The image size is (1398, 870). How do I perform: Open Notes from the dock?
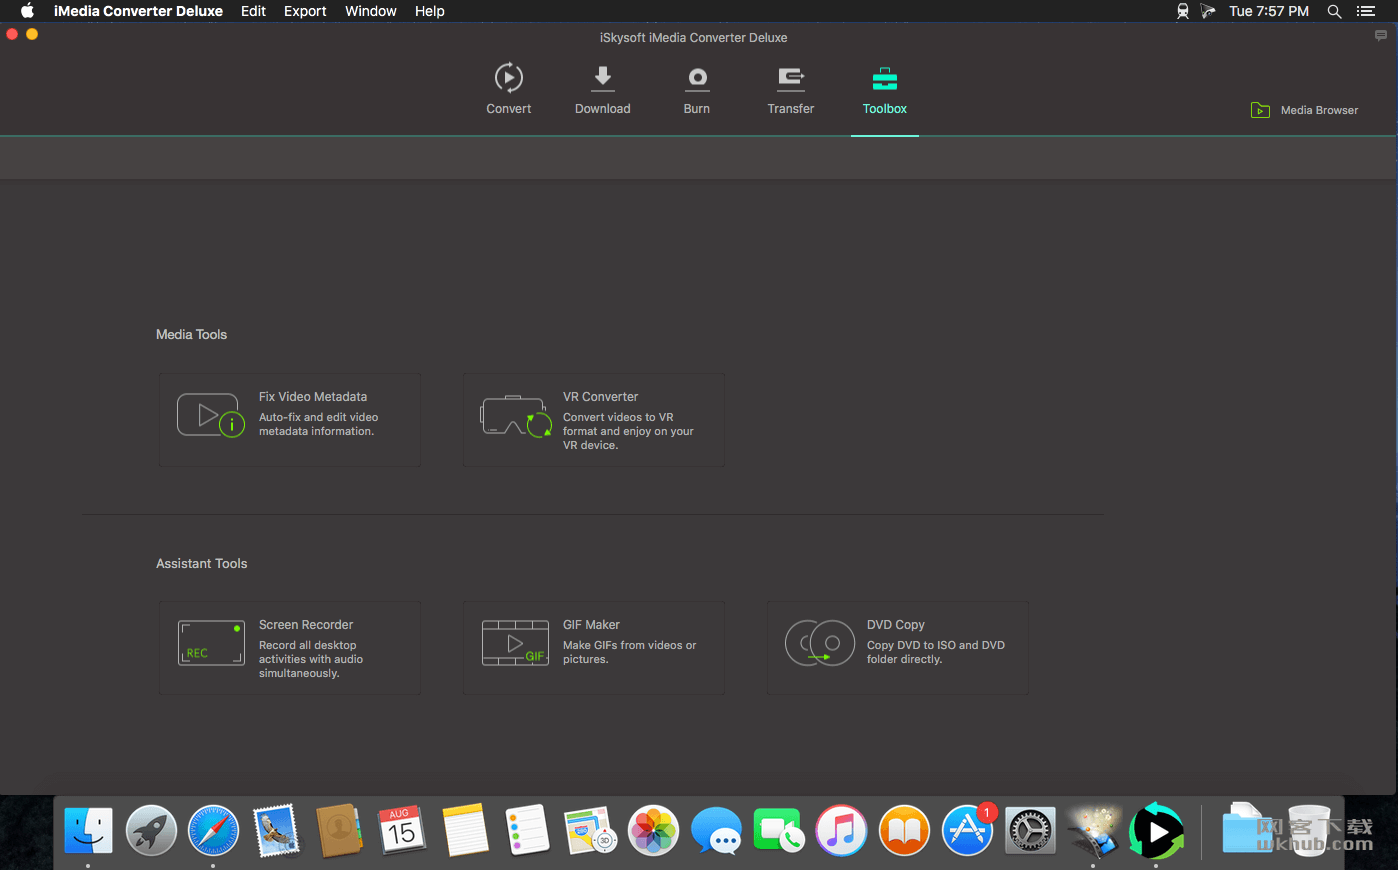465,831
